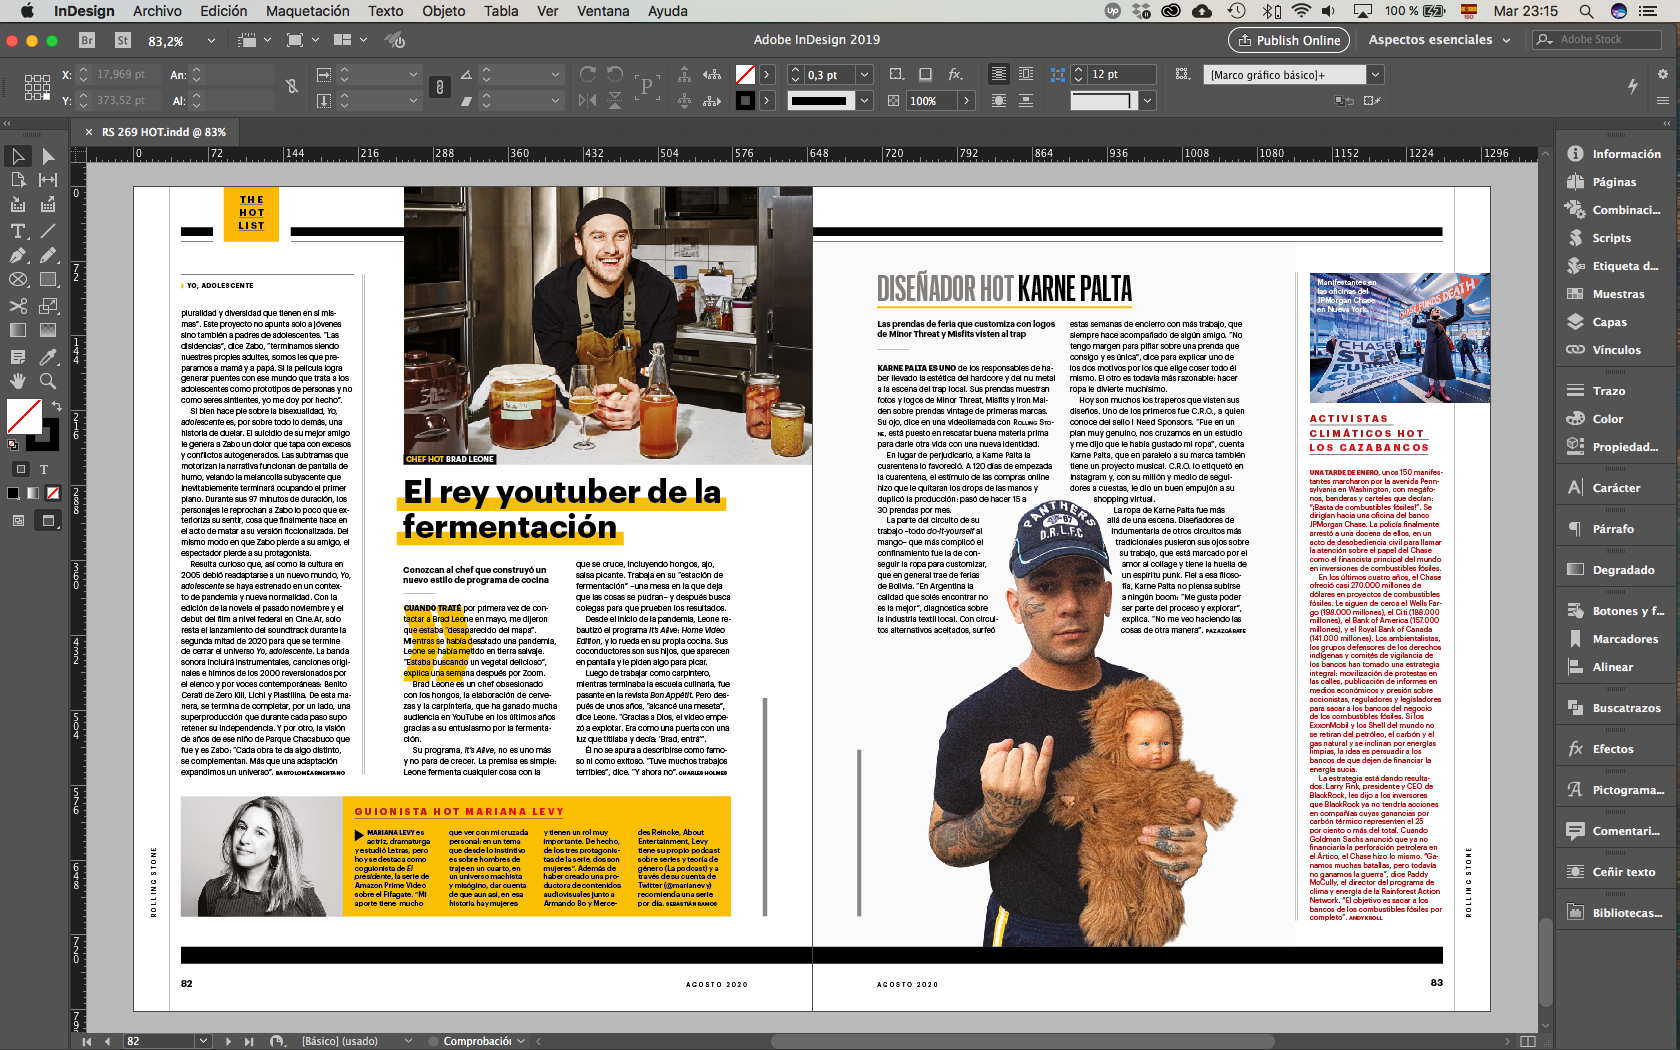
Task: Select the Direct Selection tool
Action: [x=48, y=156]
